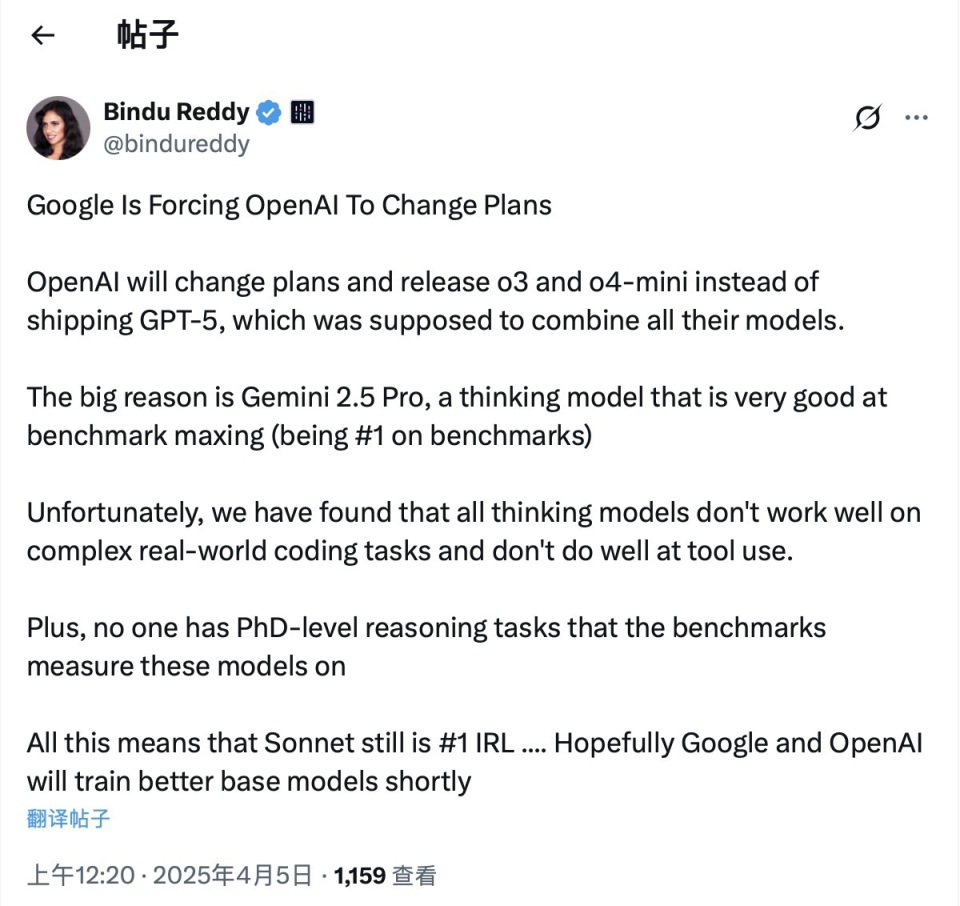
Task: Translate the post via 翻译帖子
Action: click(x=66, y=818)
